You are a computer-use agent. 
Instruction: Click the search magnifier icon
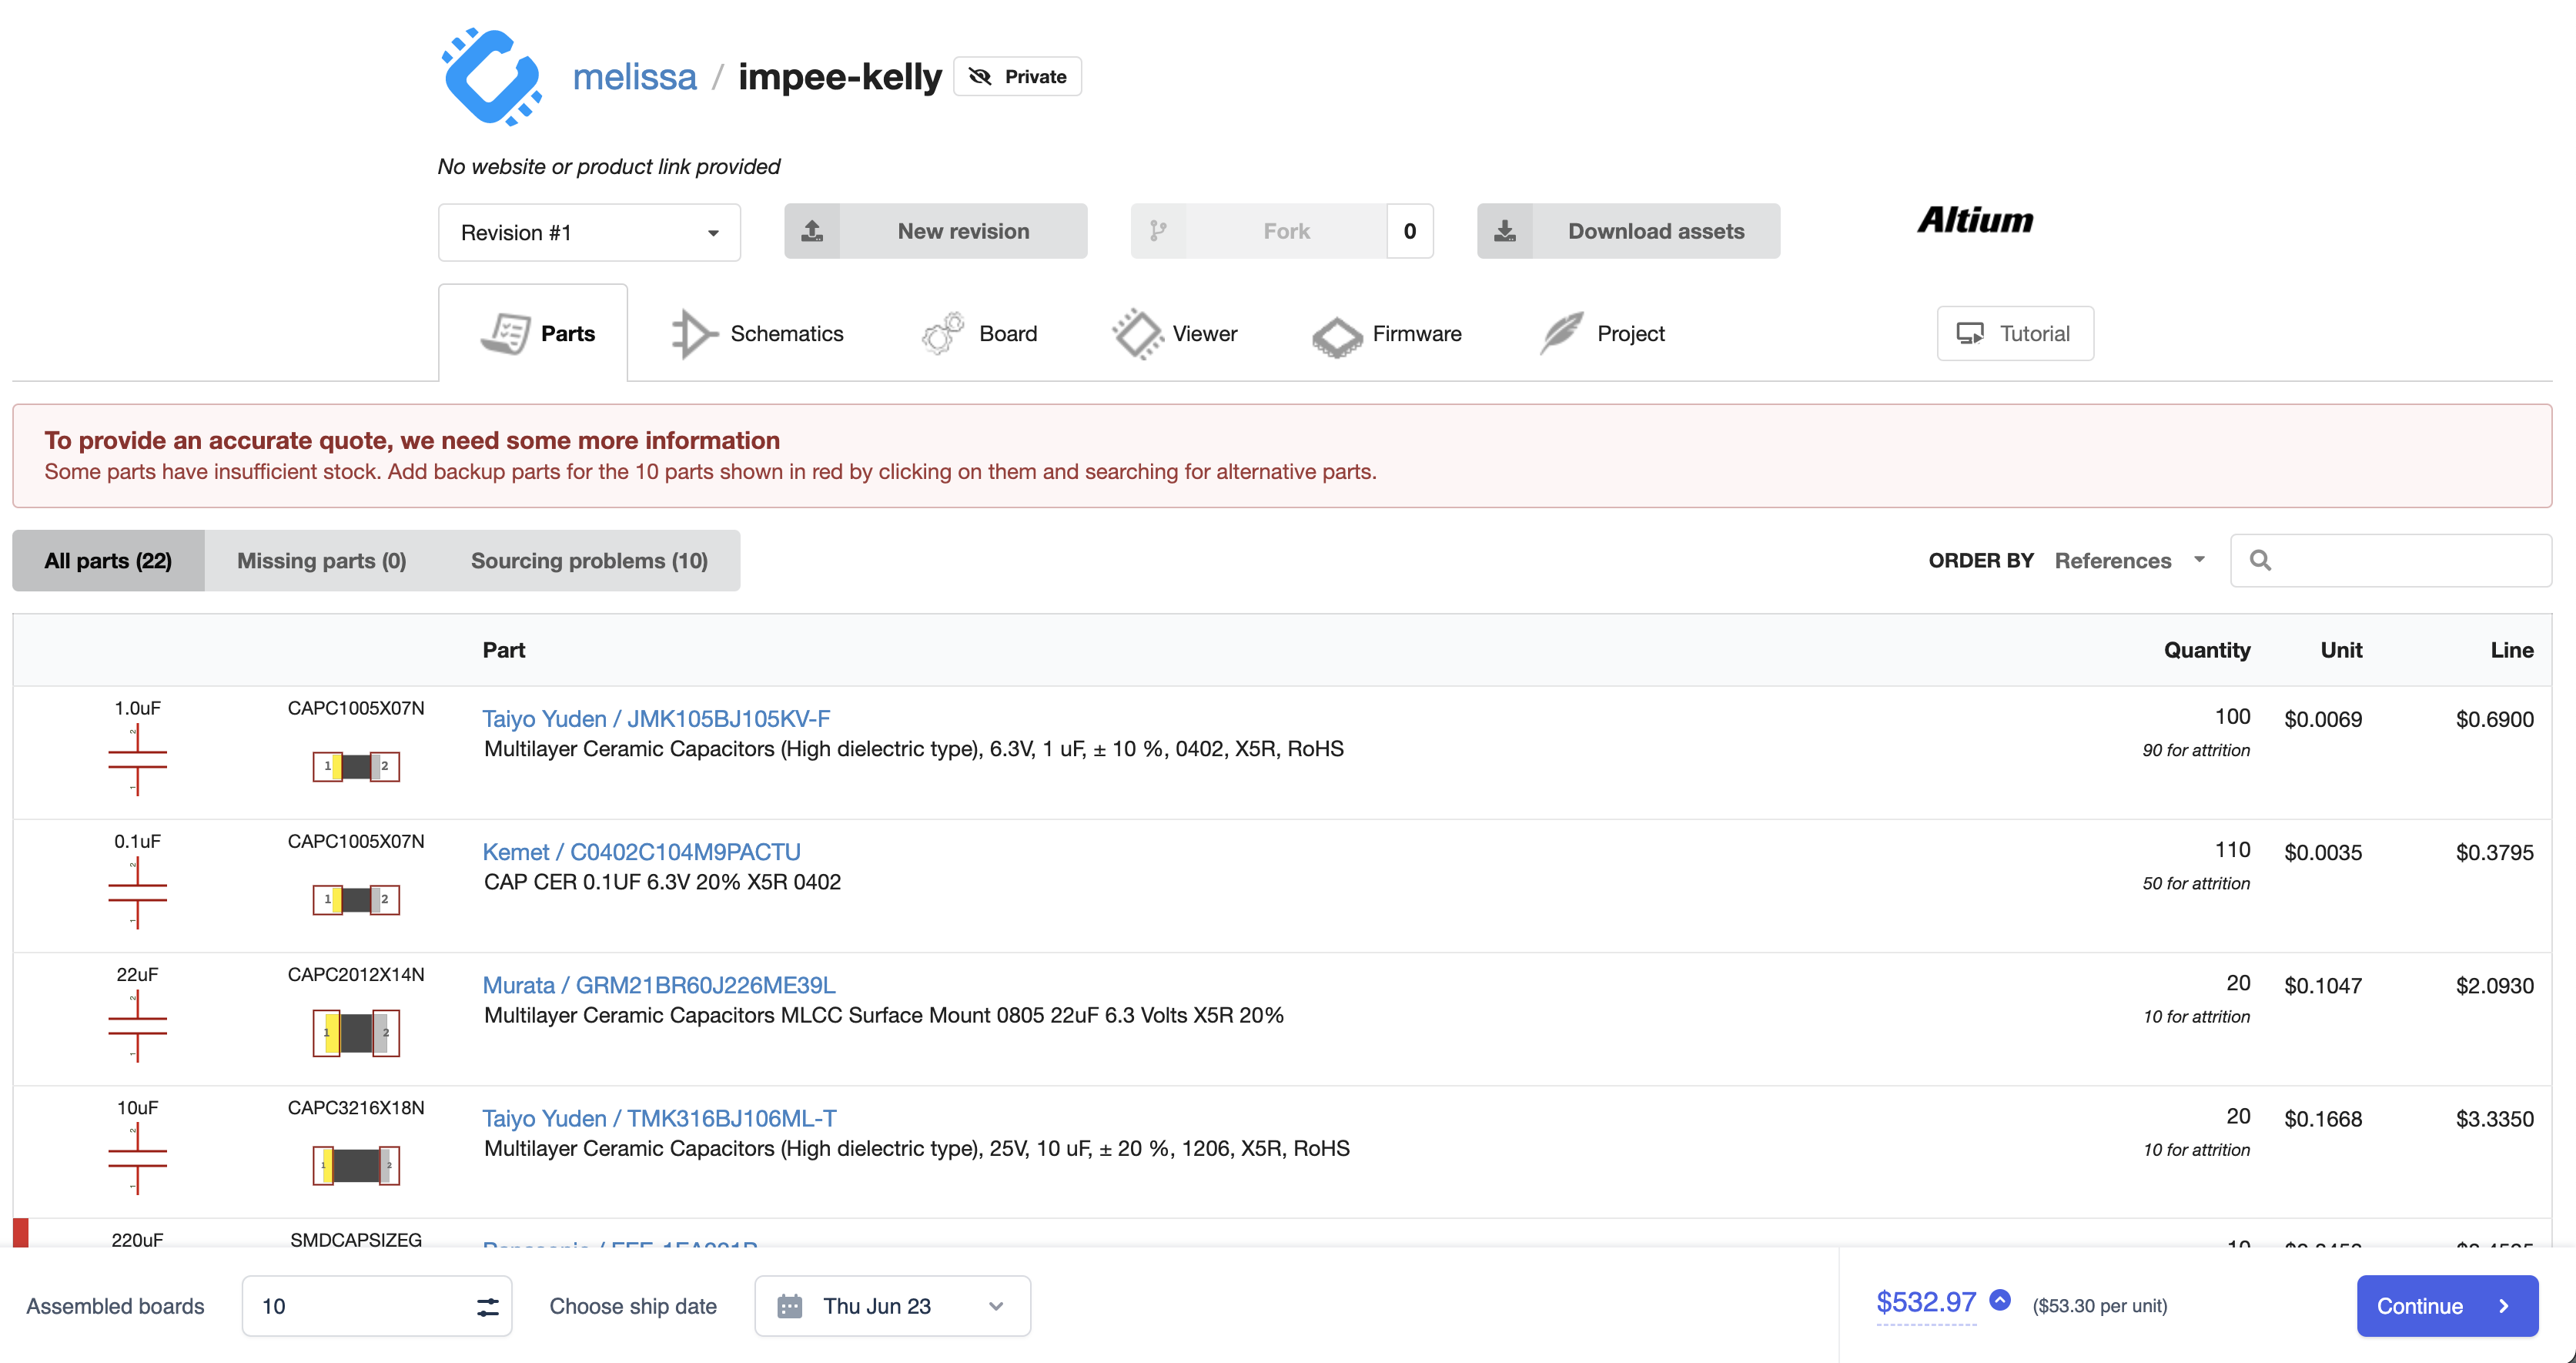point(2260,560)
